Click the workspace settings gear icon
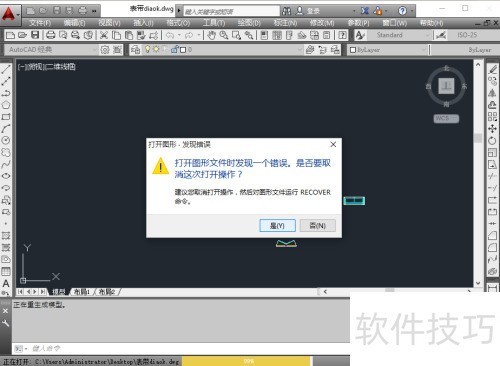Viewport: 500px width, 366px height. pos(105,50)
